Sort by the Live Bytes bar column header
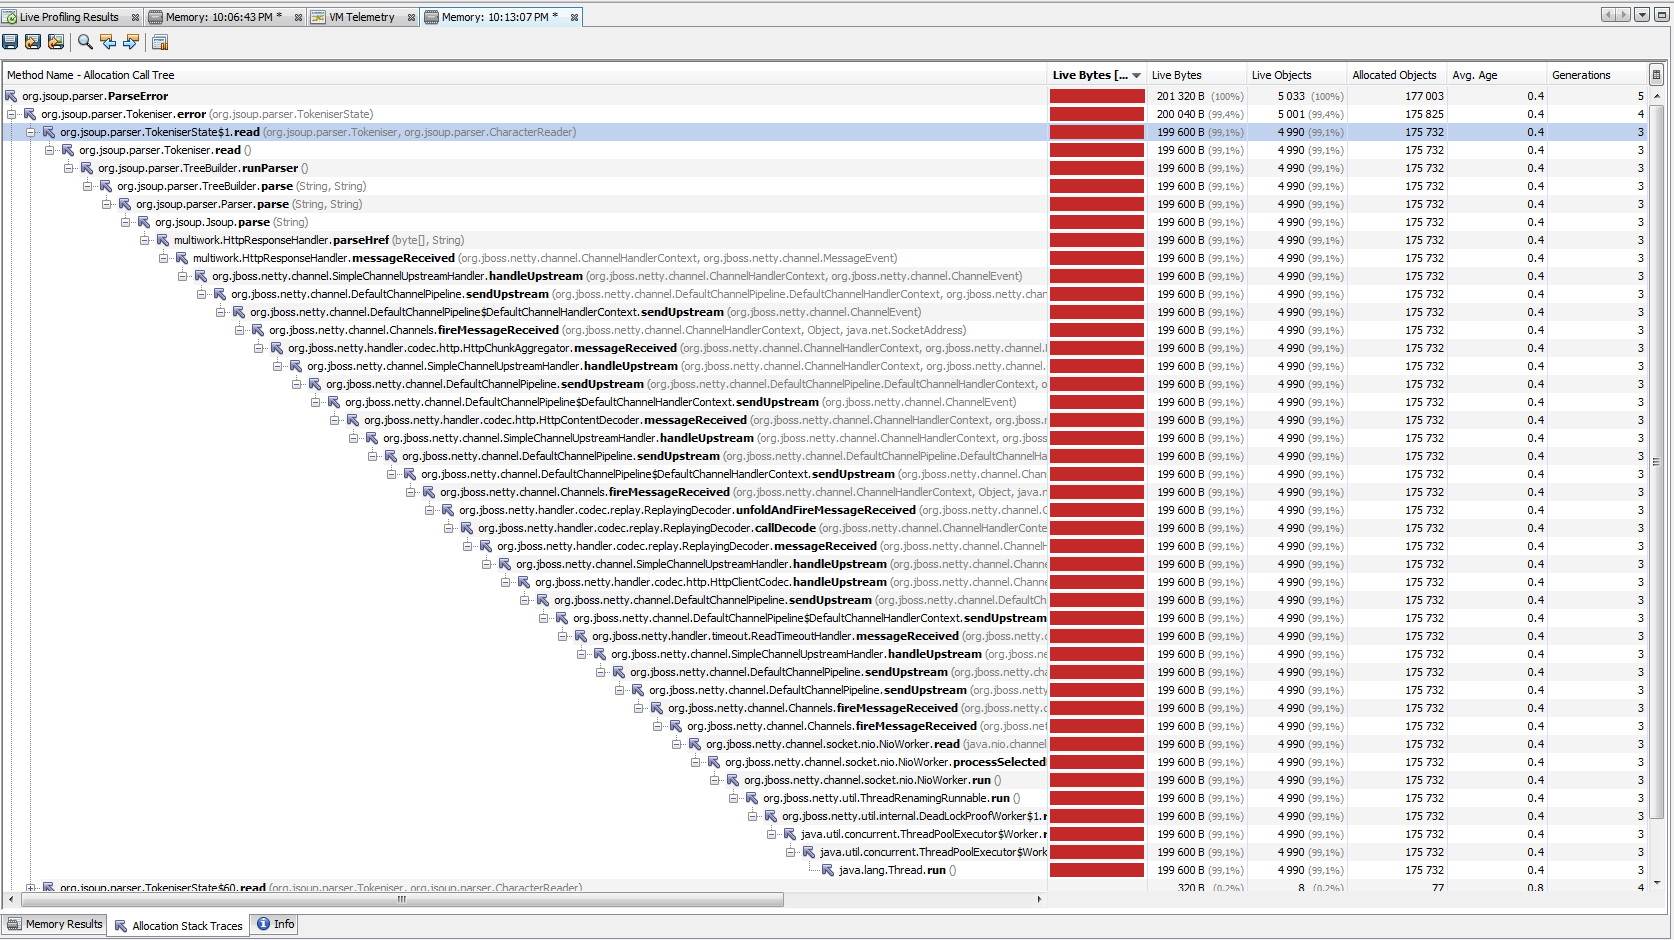1674x940 pixels. click(1096, 75)
